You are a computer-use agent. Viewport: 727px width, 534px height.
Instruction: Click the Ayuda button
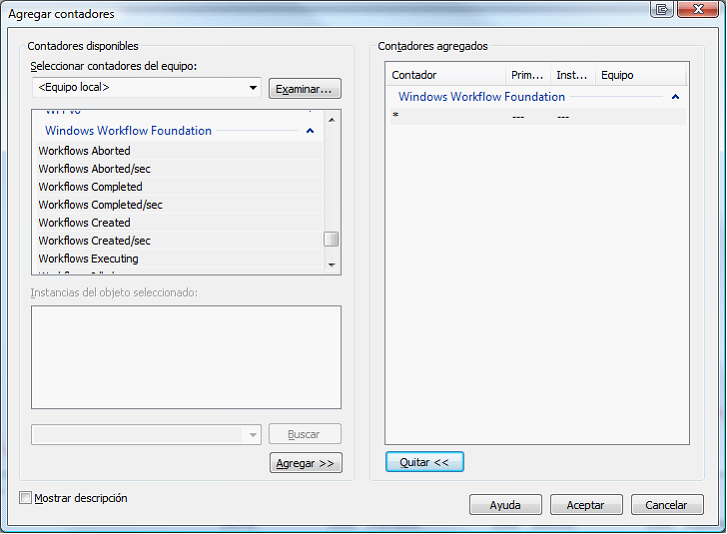tap(505, 505)
